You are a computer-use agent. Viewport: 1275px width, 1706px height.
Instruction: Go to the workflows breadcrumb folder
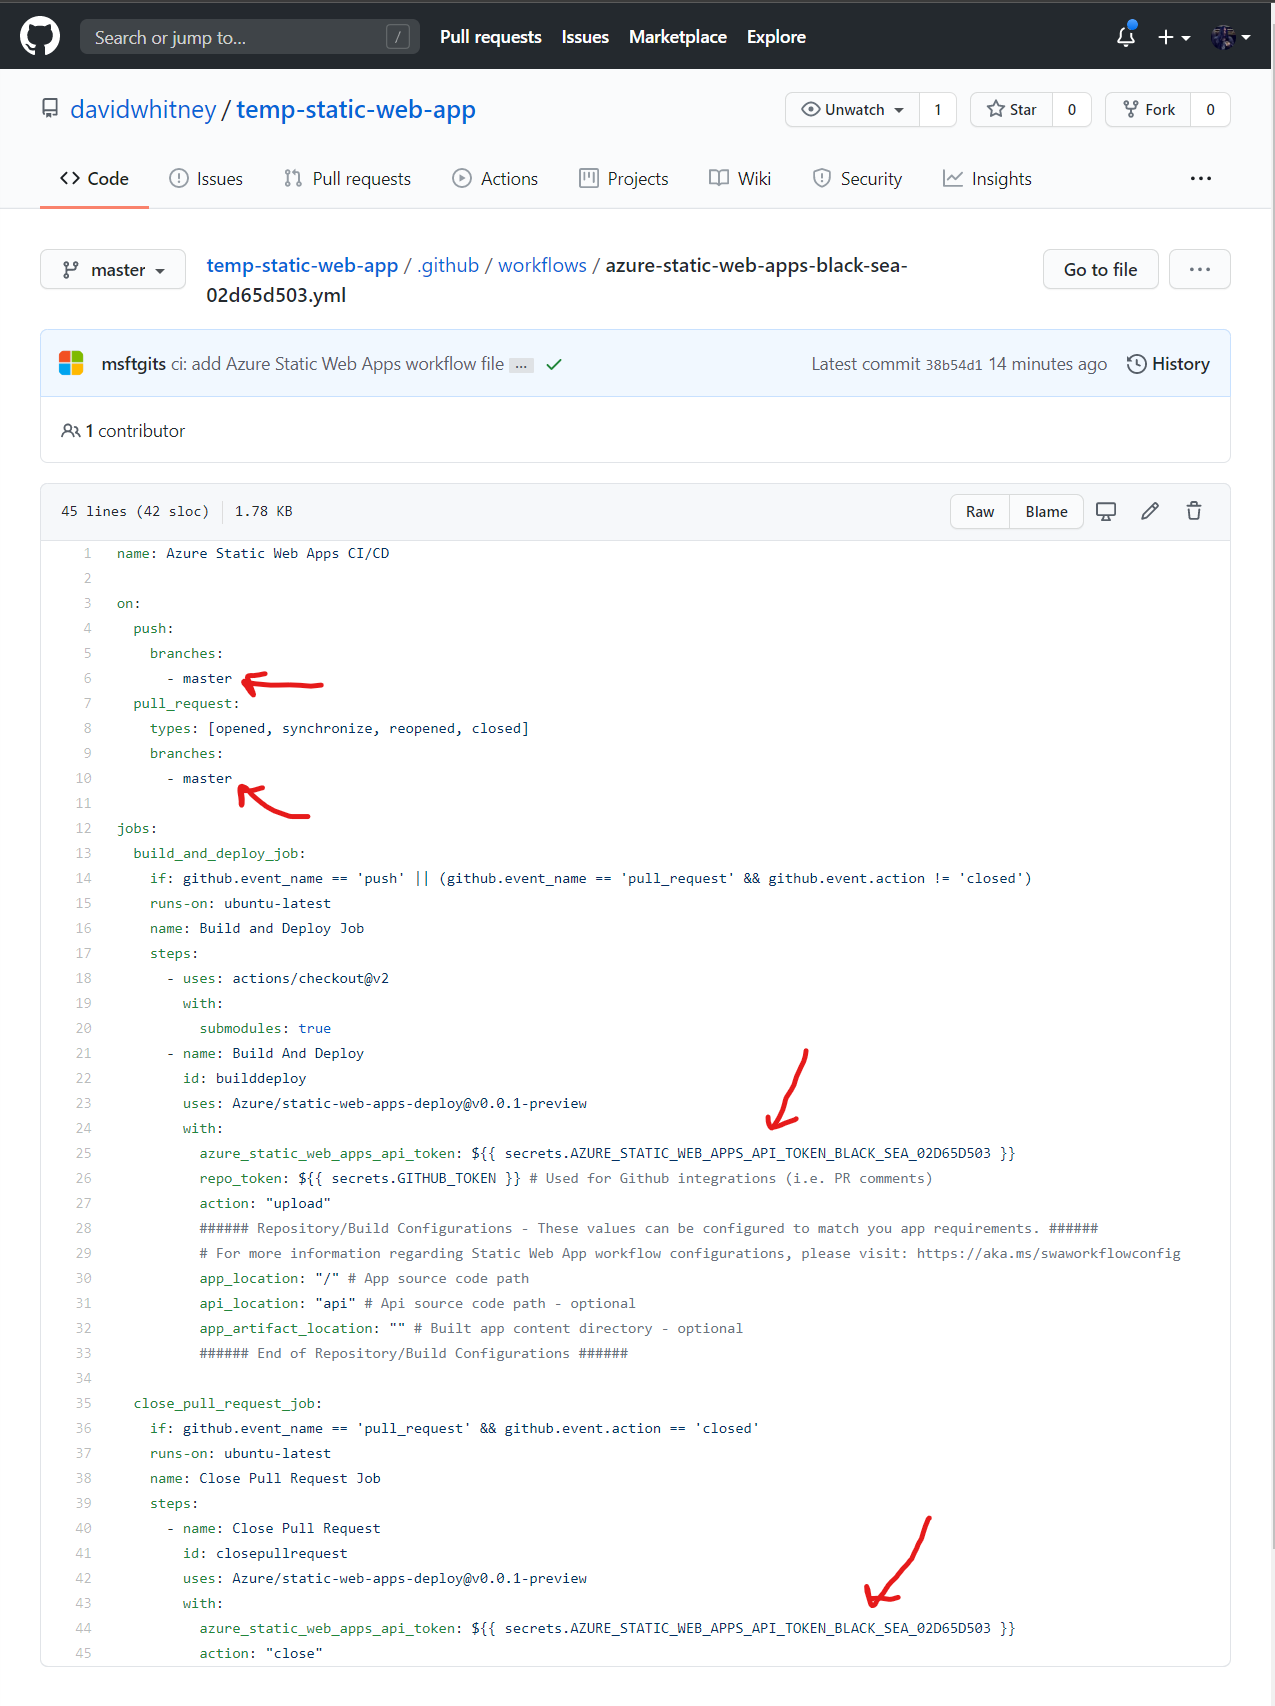click(542, 265)
